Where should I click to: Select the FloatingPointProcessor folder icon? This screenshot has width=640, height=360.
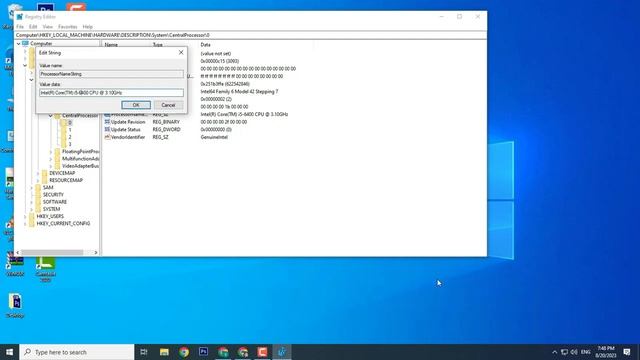click(x=57, y=151)
